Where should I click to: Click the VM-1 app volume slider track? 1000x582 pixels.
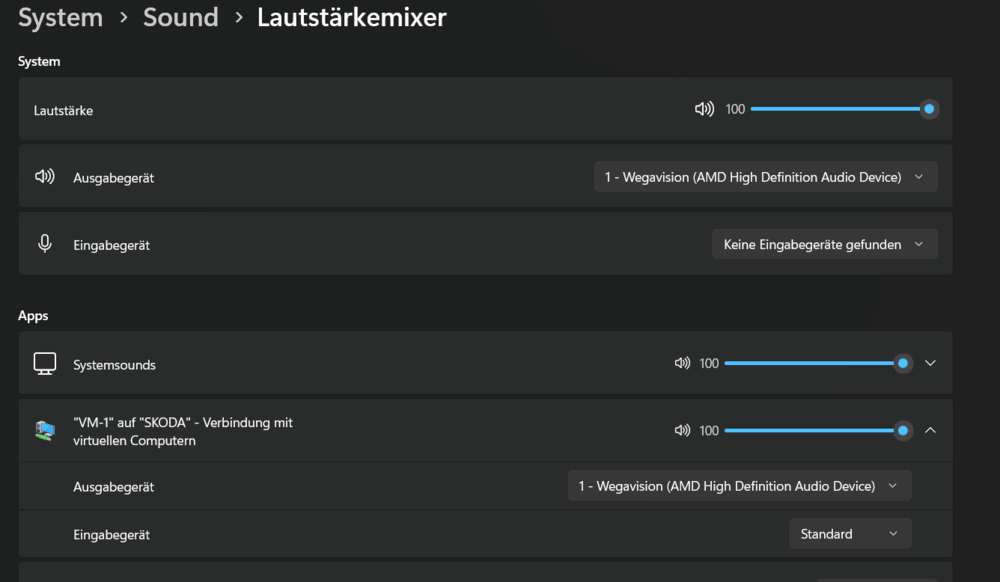click(x=810, y=430)
